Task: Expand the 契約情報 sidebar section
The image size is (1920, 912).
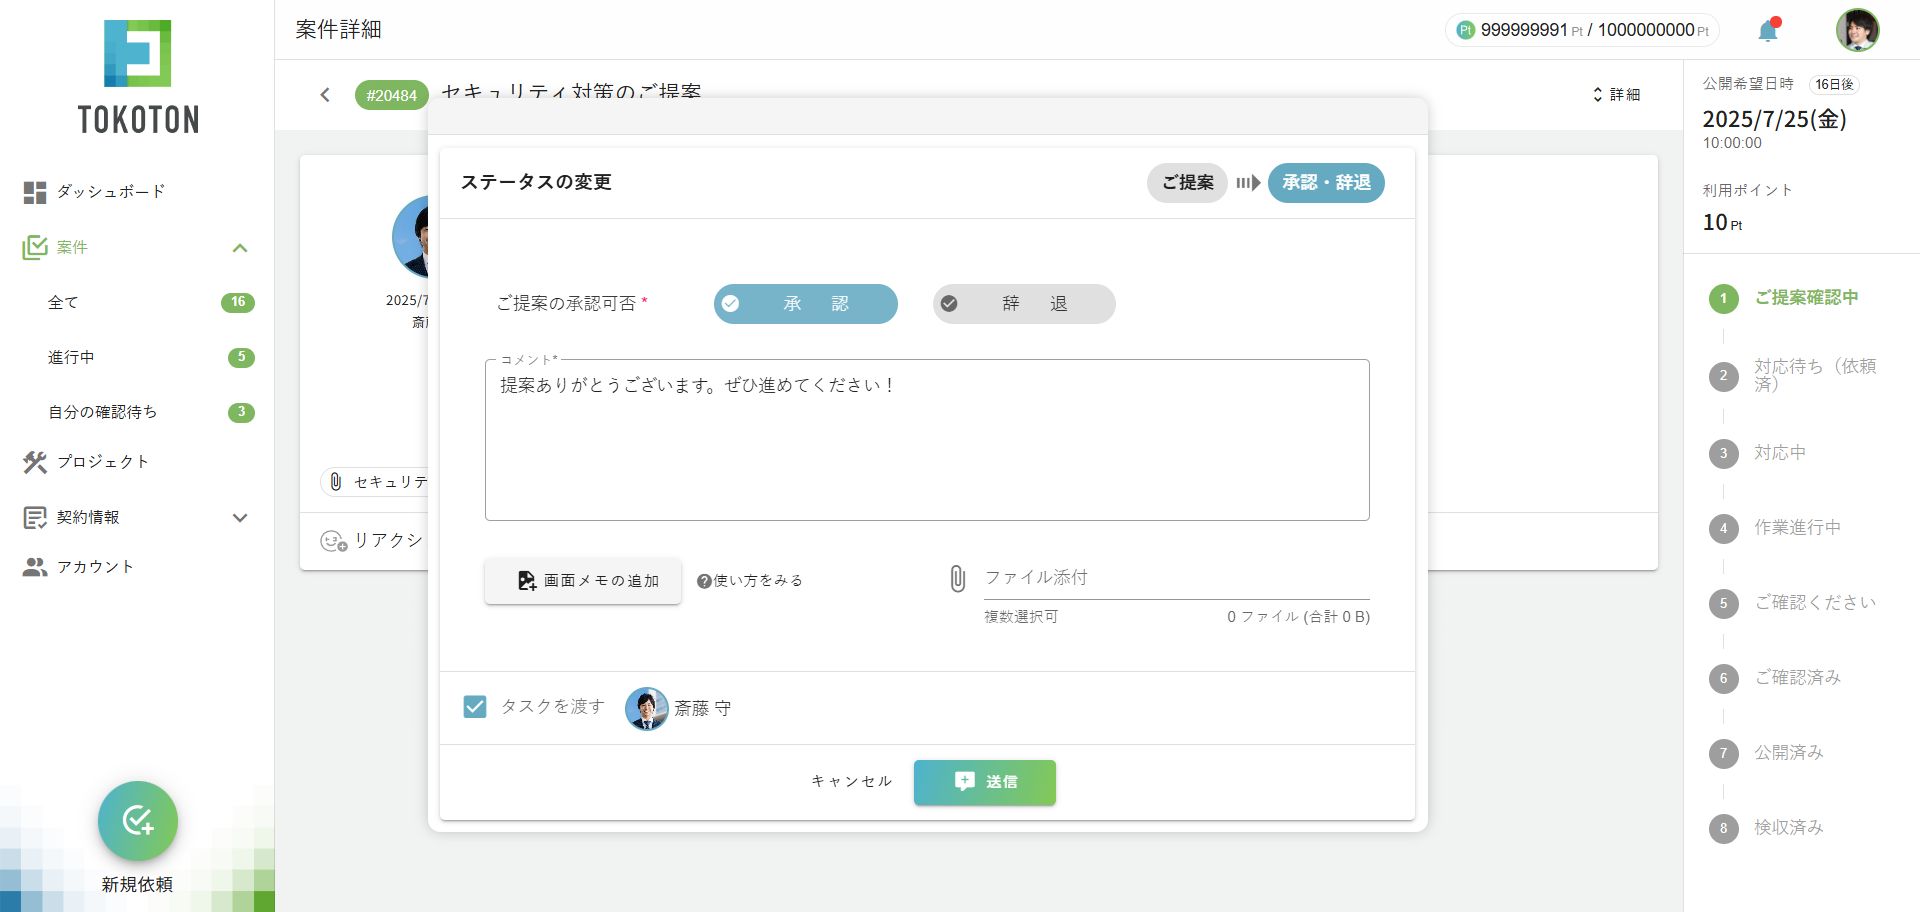Action: coord(240,518)
